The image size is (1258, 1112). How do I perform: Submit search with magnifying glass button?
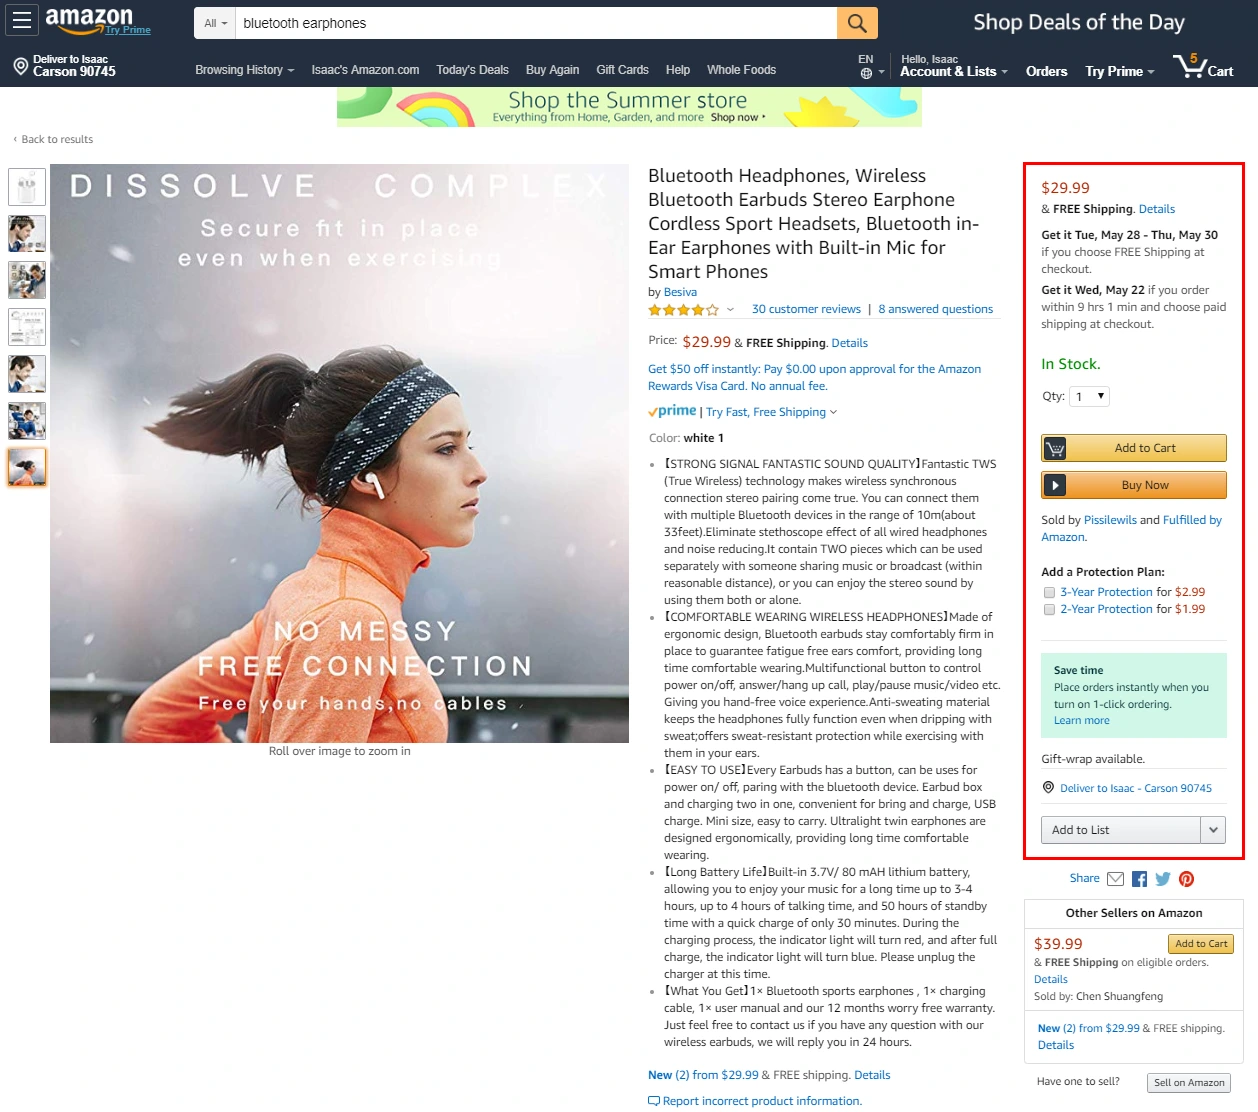(x=857, y=23)
